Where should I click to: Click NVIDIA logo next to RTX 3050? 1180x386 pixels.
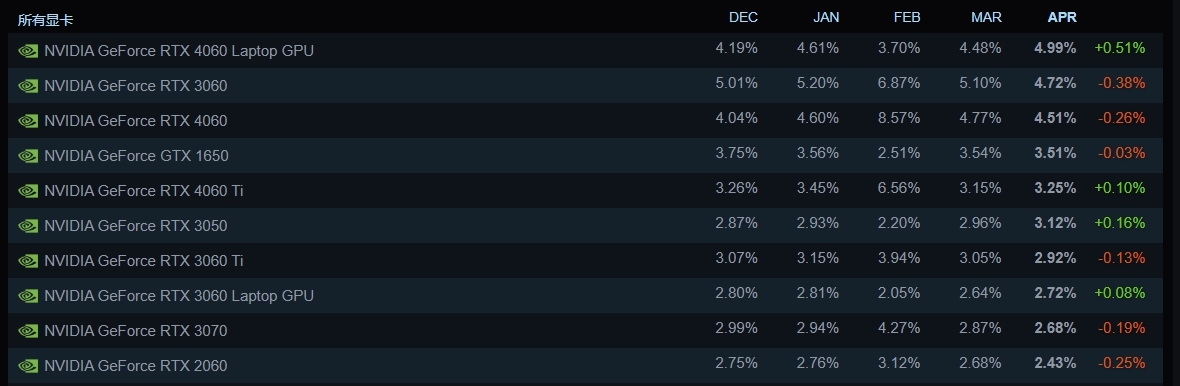[28, 226]
